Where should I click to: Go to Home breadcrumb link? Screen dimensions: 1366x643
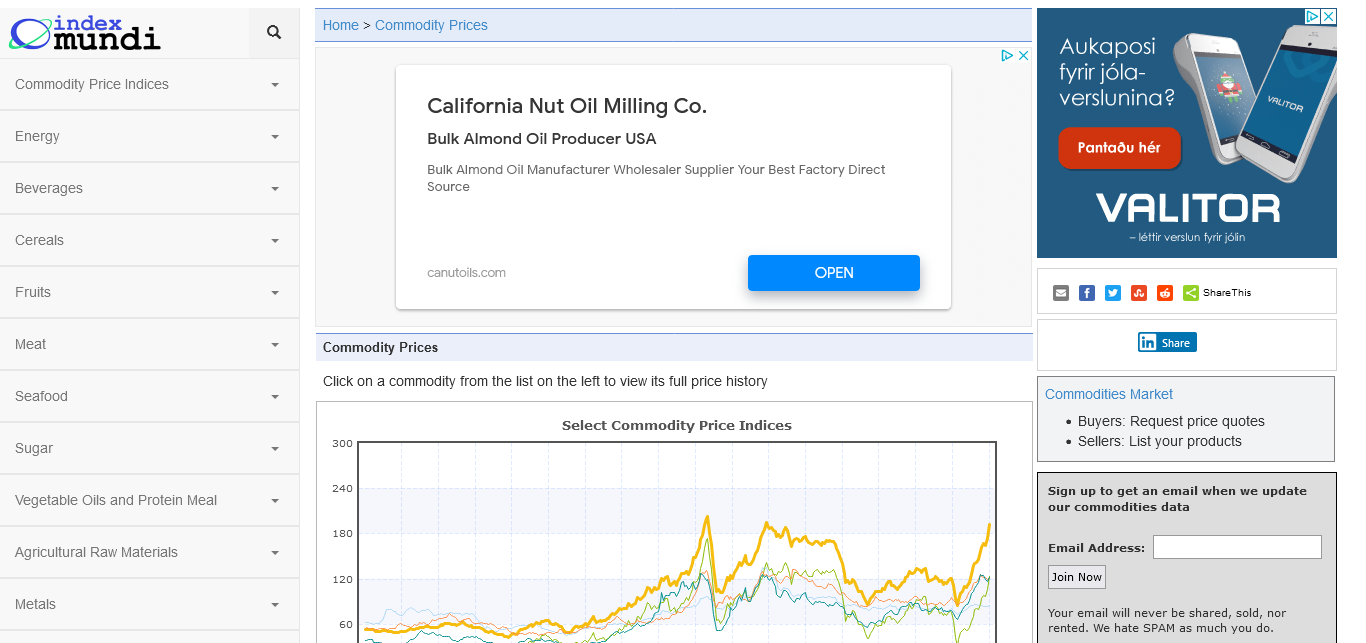[x=340, y=25]
